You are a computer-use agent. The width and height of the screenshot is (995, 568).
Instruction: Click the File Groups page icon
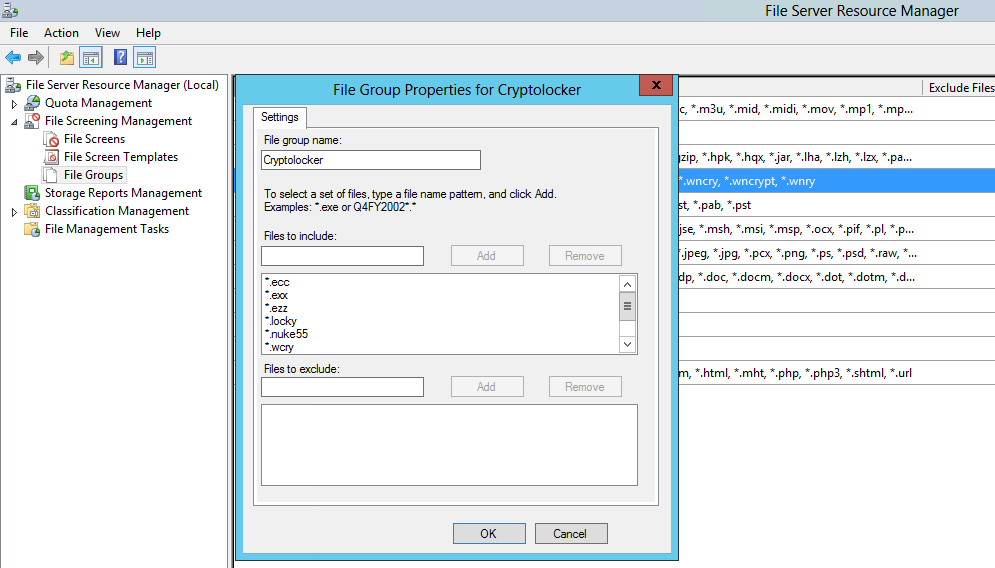[51, 175]
